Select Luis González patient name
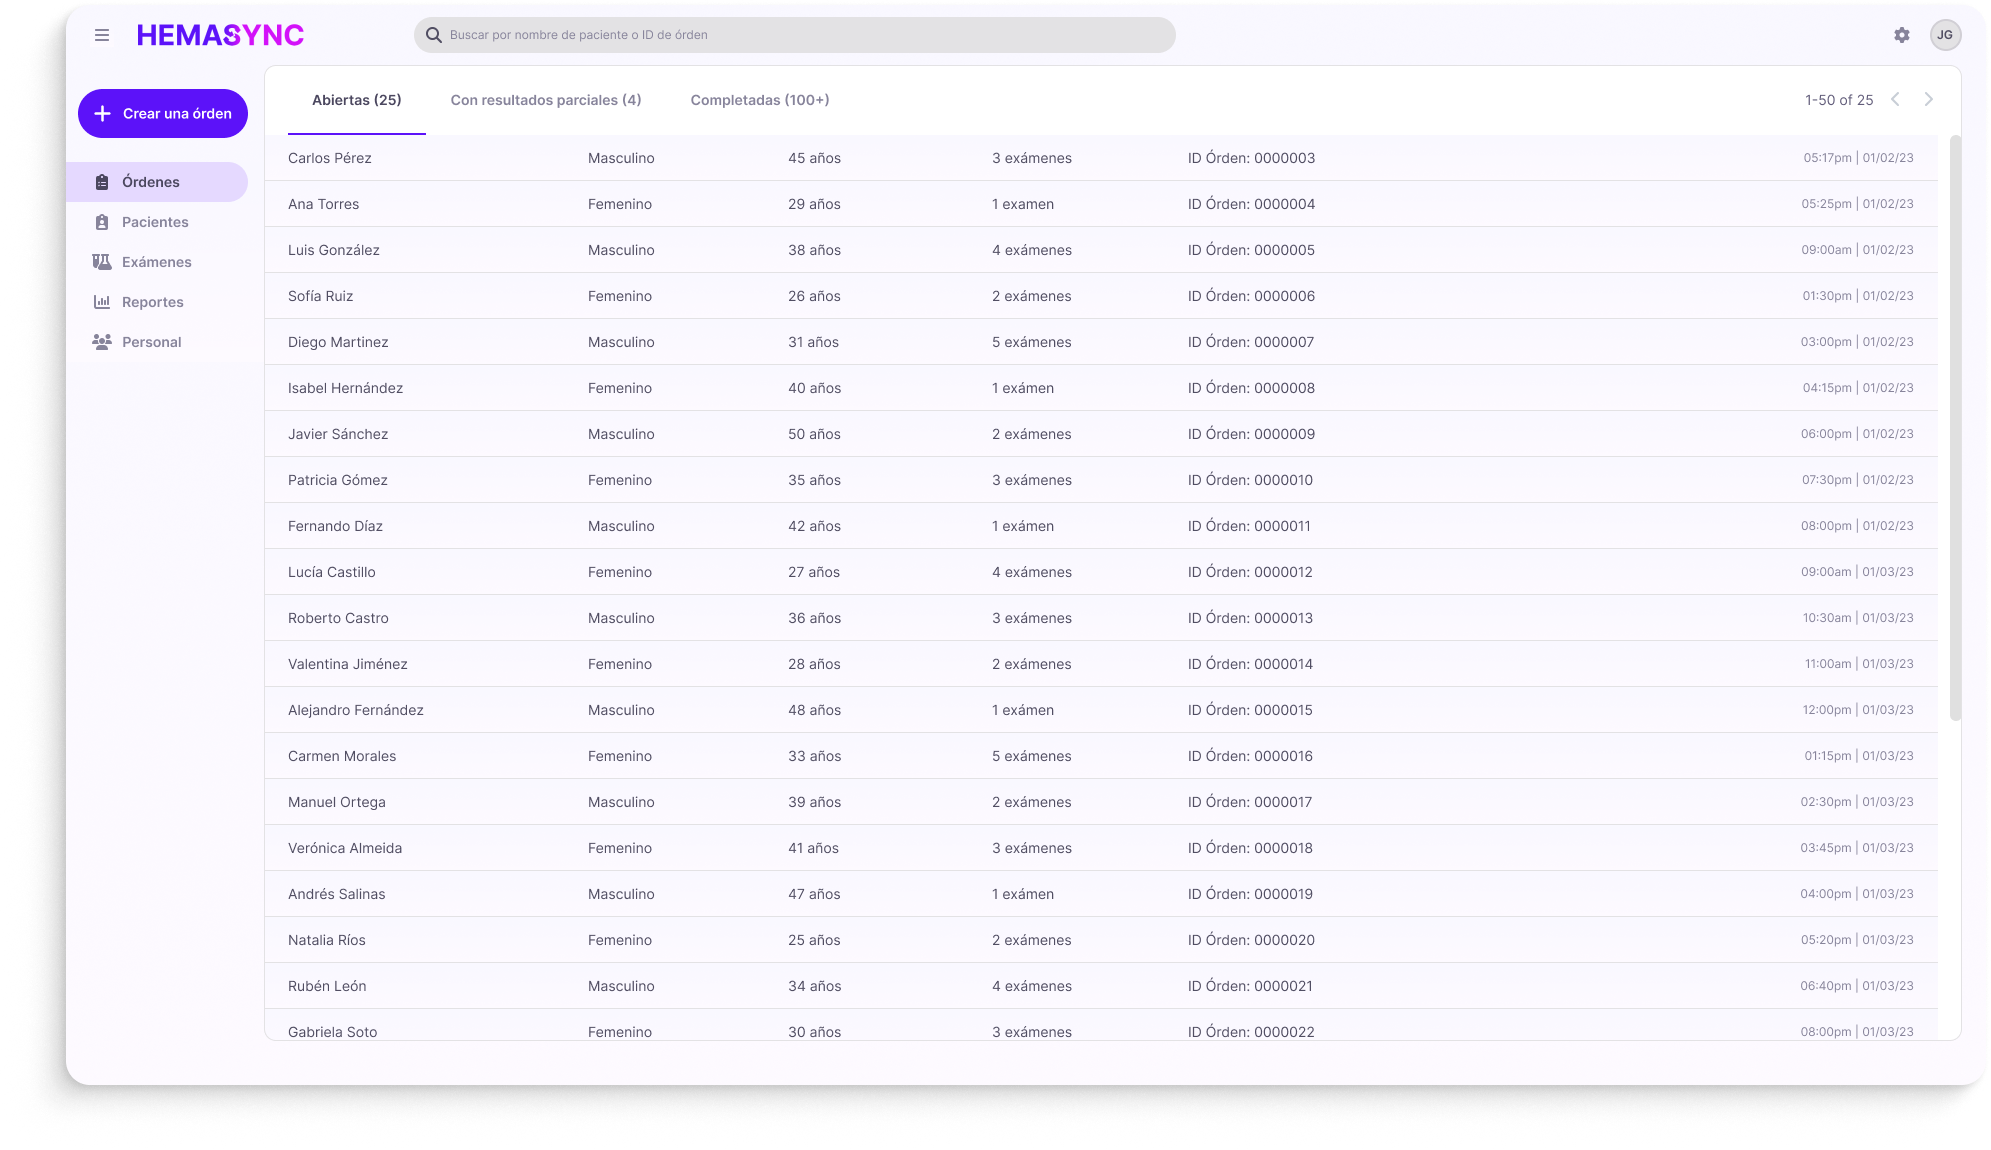This screenshot has height=1150, width=1991. click(x=334, y=250)
